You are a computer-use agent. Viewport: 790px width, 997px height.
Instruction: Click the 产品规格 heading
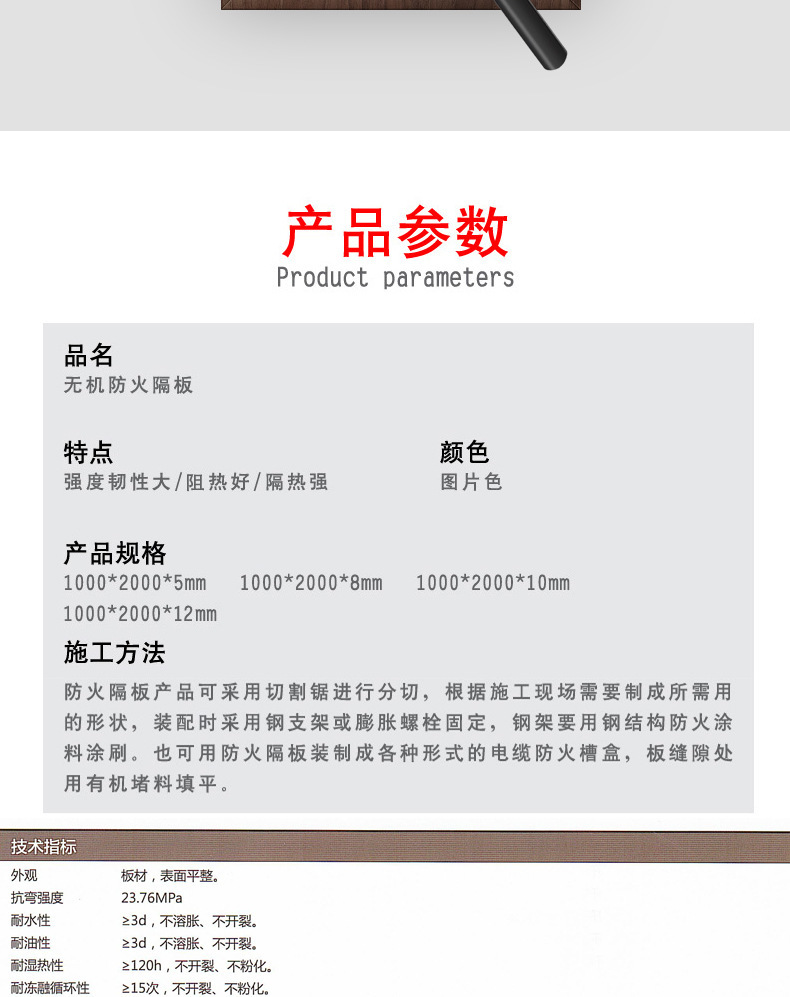pyautogui.click(x=114, y=553)
